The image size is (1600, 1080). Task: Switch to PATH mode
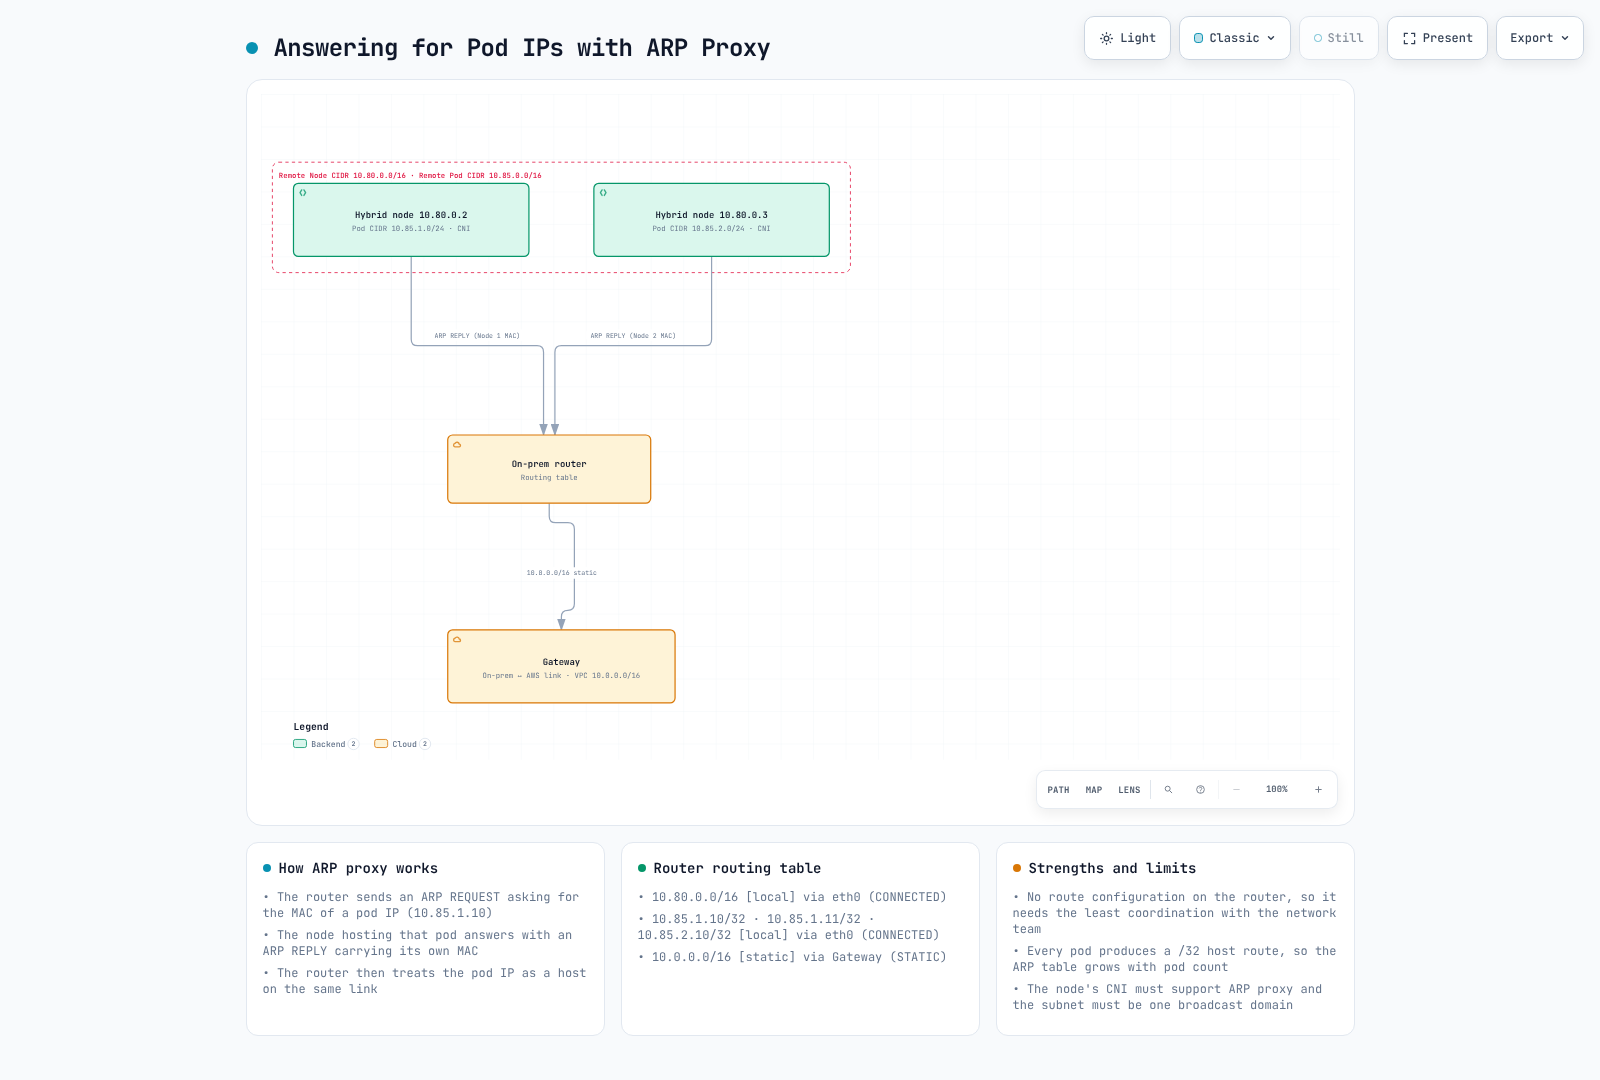pyautogui.click(x=1058, y=790)
